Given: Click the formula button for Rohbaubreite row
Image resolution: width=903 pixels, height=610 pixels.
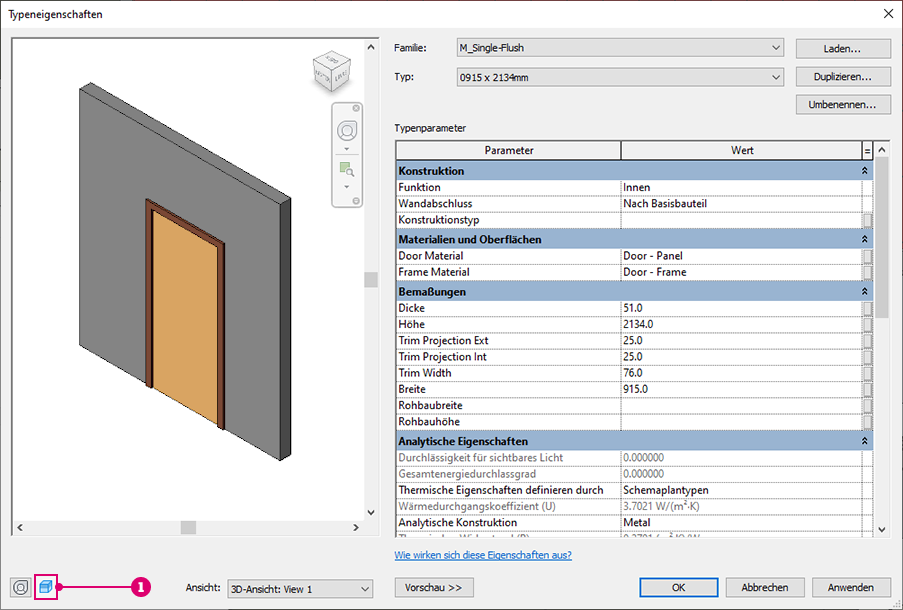Looking at the screenshot, I should (x=867, y=406).
